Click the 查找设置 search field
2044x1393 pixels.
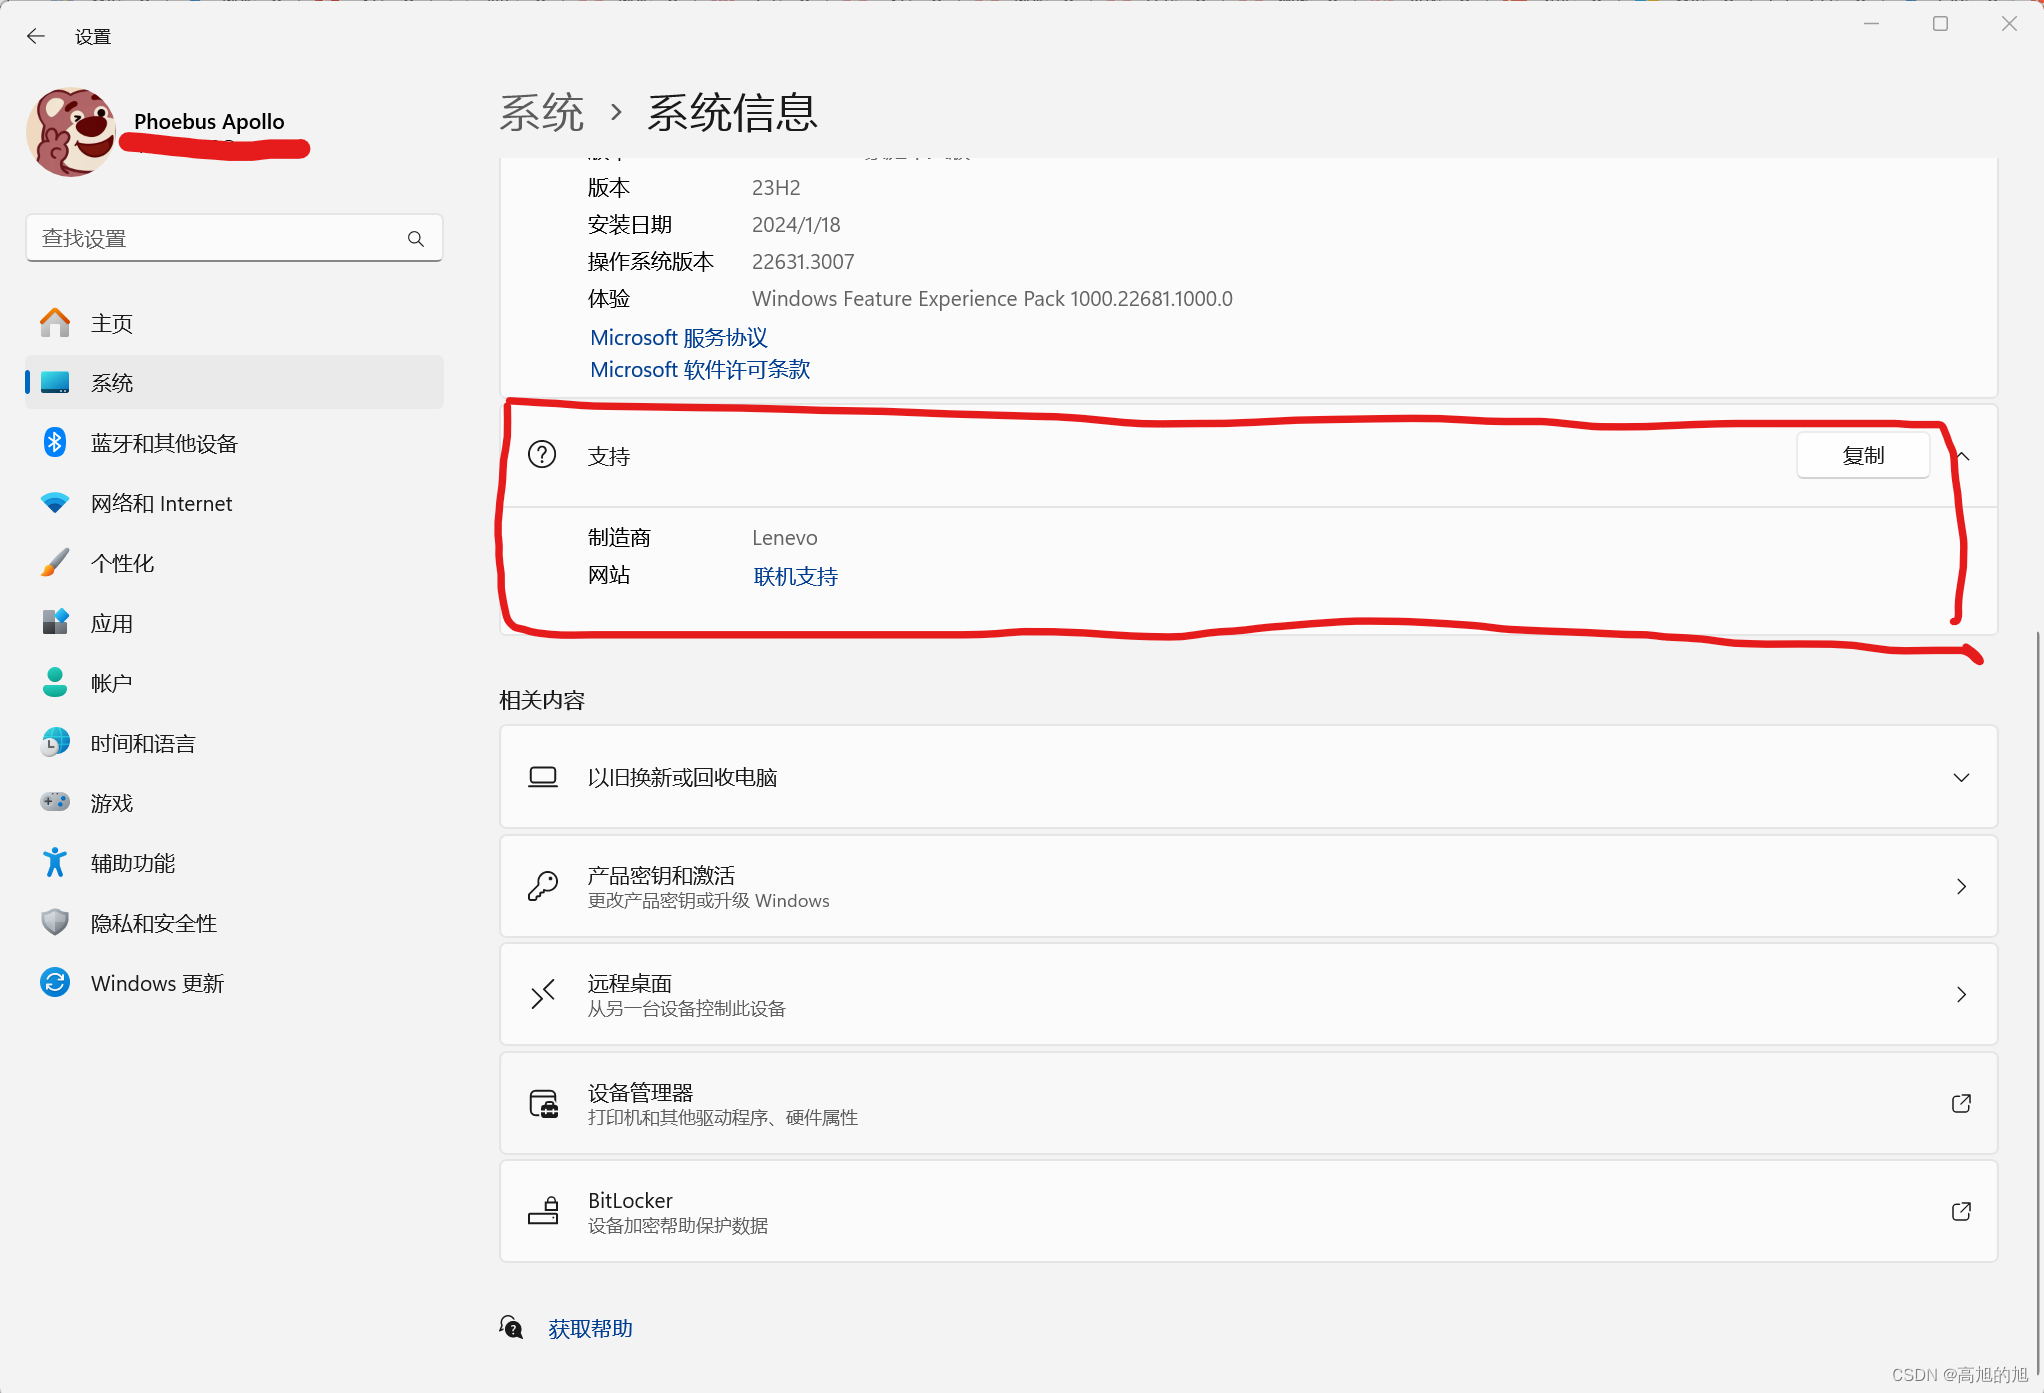tap(215, 239)
